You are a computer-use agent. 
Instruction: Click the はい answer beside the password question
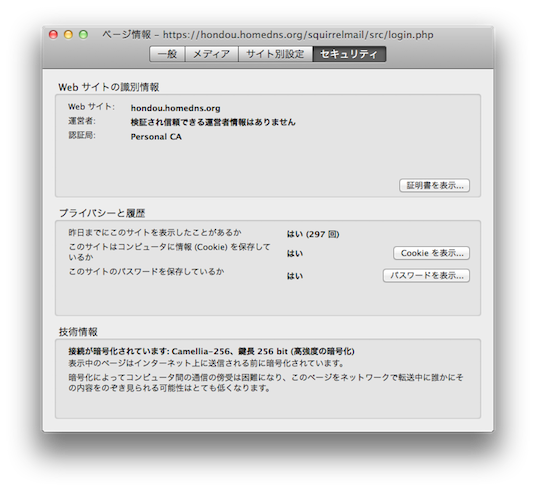tap(295, 276)
